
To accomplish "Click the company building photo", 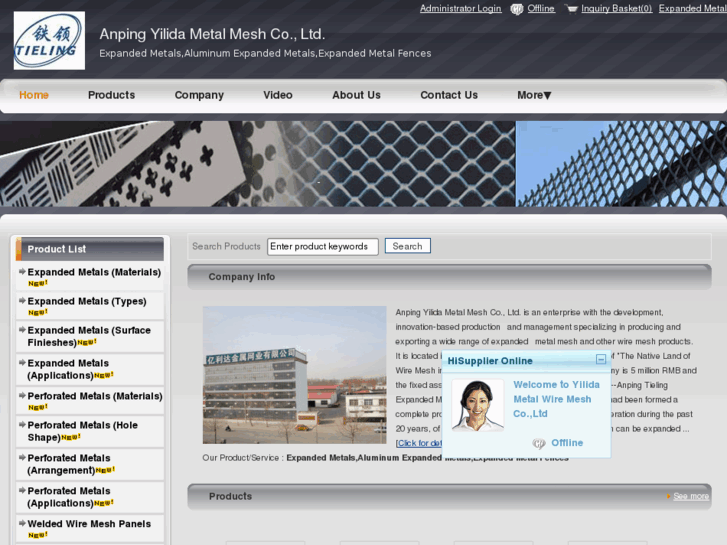I will (294, 375).
